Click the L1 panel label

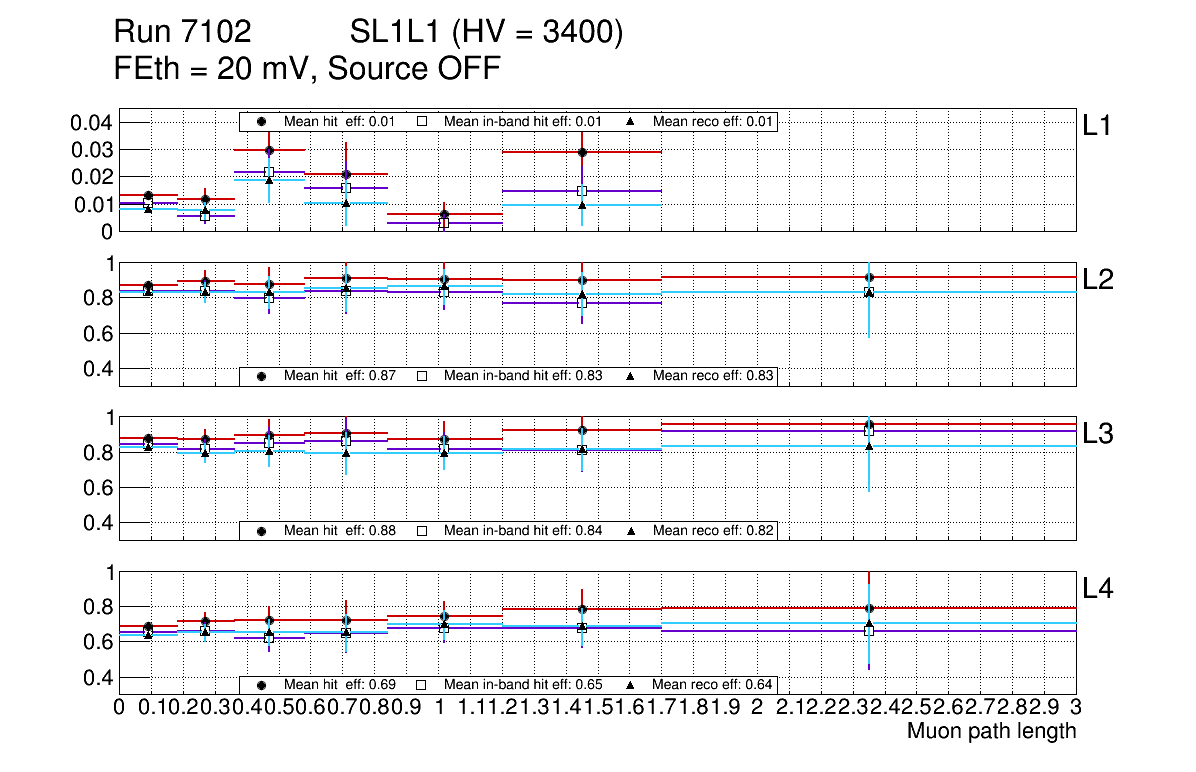tap(1098, 125)
